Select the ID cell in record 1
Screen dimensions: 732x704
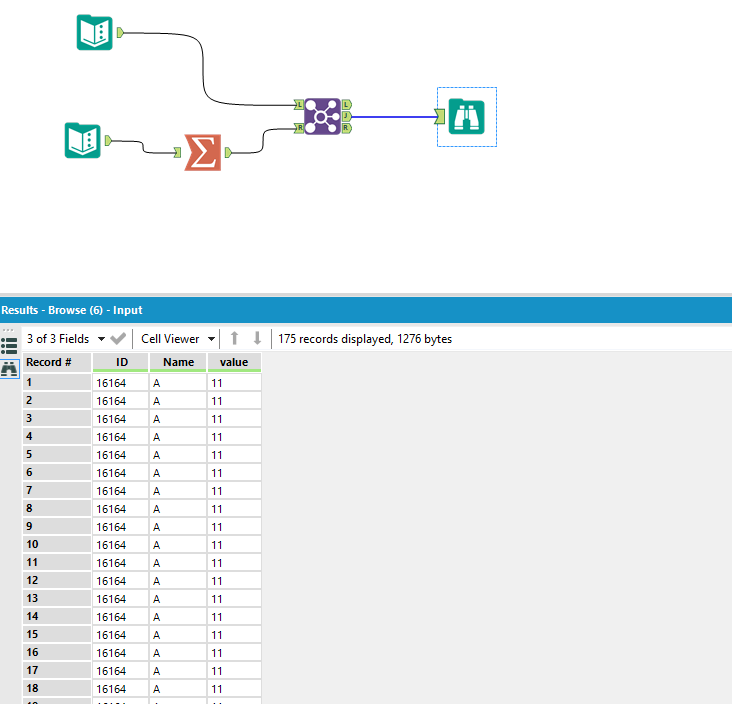point(121,383)
